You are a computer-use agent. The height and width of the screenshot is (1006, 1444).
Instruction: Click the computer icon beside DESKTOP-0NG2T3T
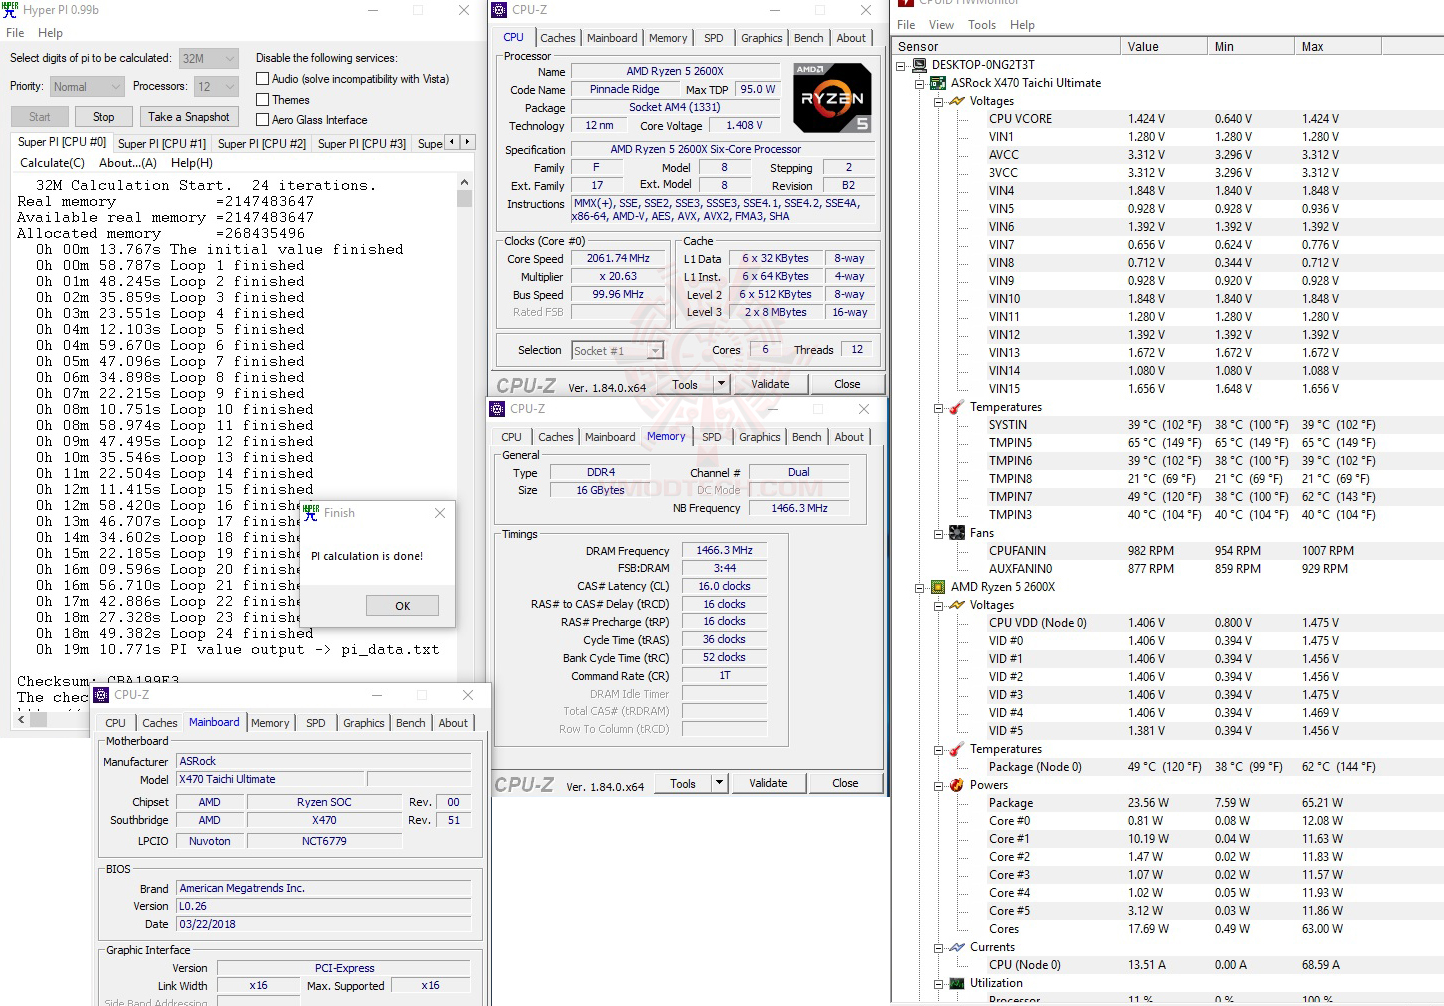pyautogui.click(x=920, y=65)
